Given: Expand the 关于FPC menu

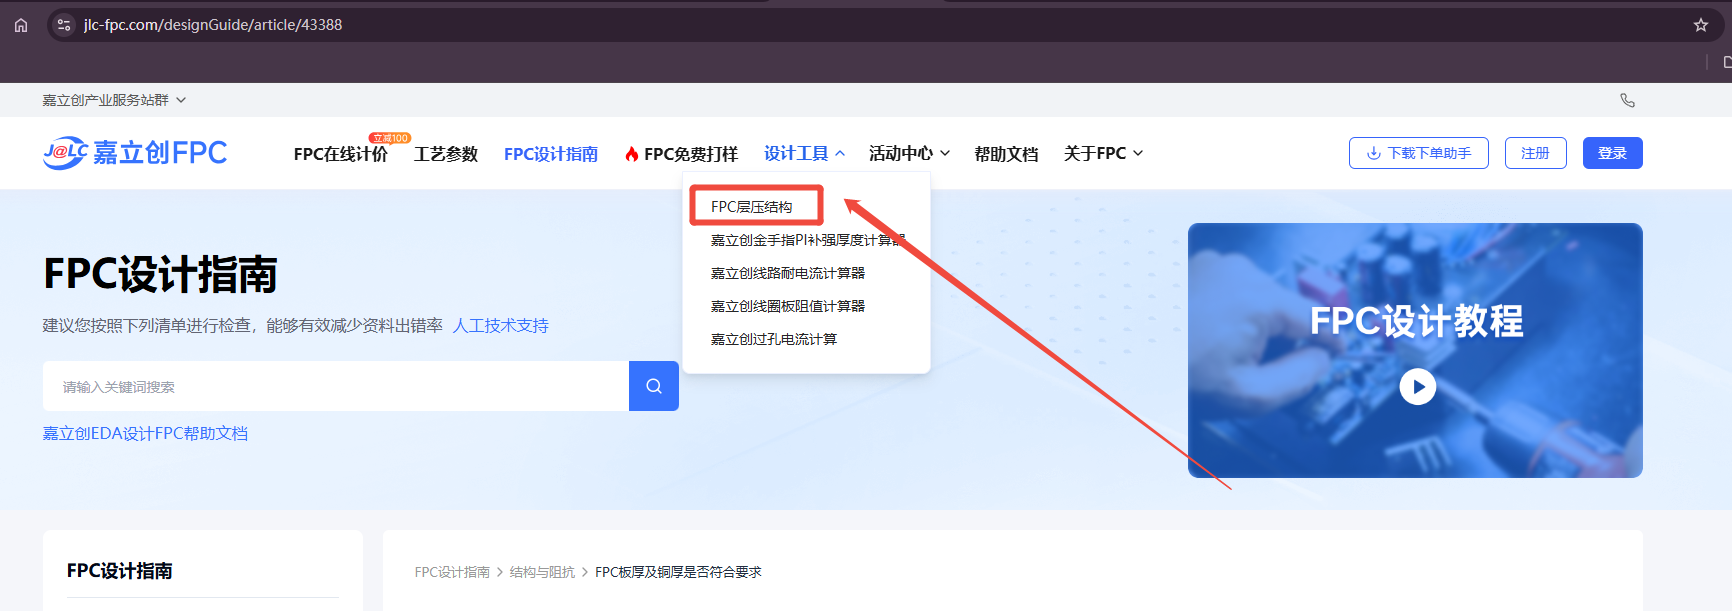Looking at the screenshot, I should [1103, 153].
